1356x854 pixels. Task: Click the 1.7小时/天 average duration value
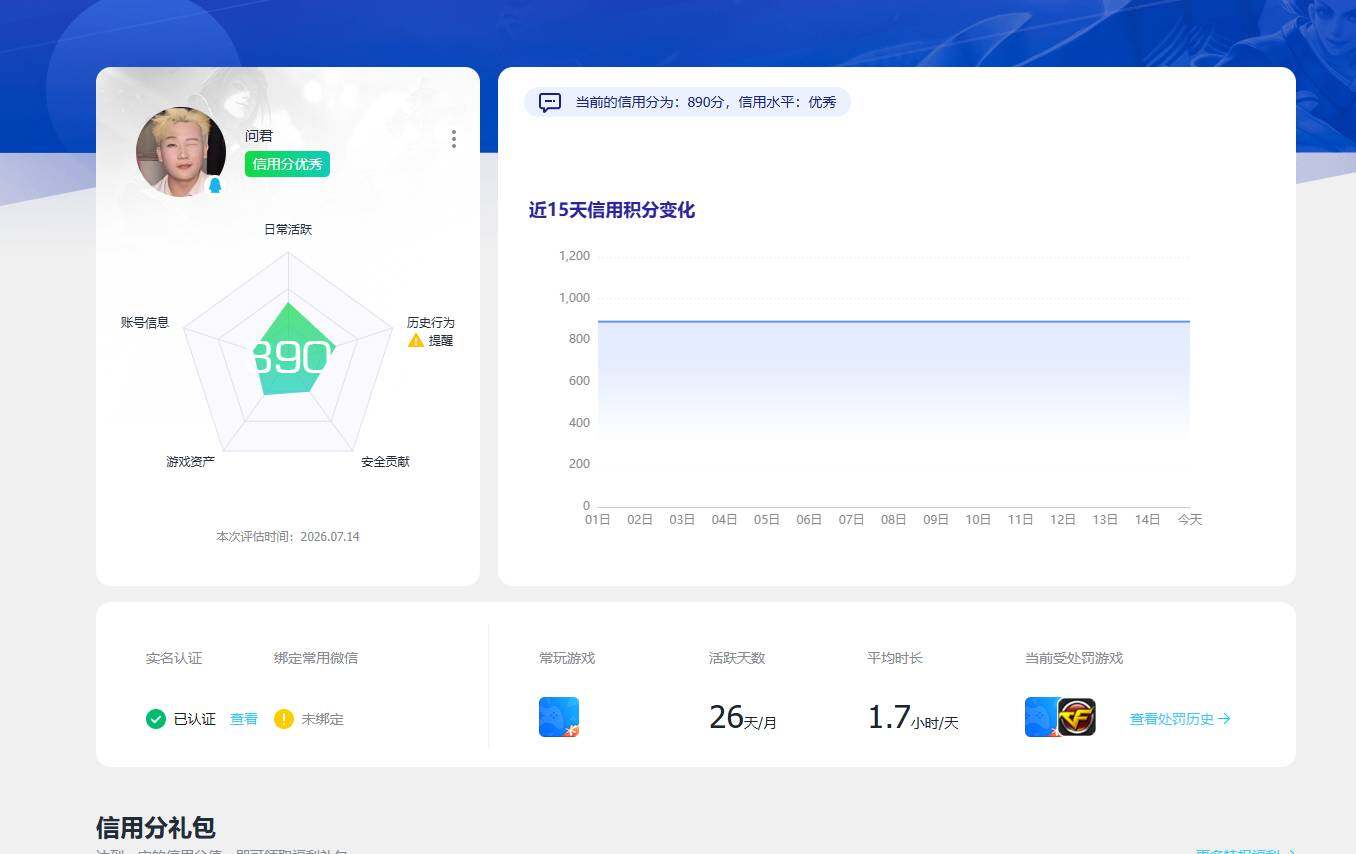tap(913, 718)
